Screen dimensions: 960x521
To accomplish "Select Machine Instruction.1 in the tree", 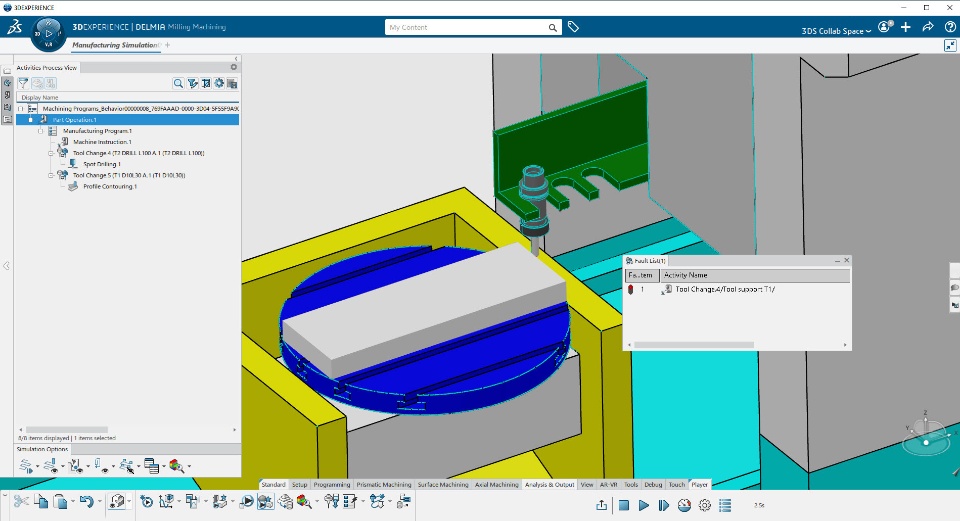I will (x=102, y=141).
